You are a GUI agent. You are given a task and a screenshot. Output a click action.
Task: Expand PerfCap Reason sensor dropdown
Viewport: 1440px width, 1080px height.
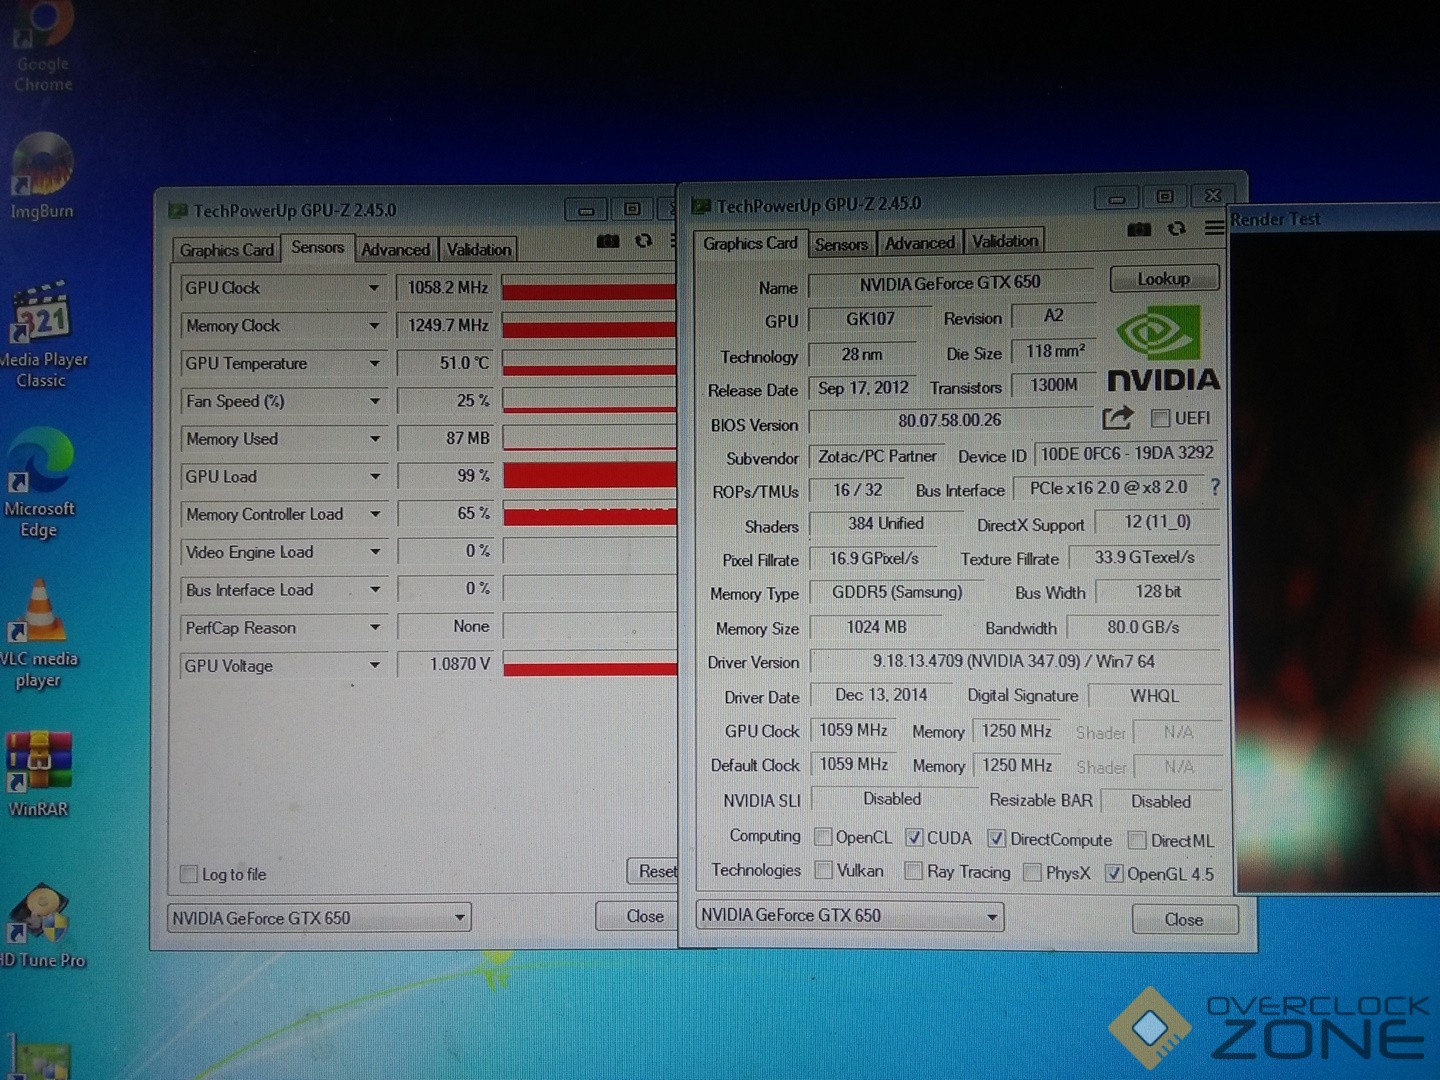(x=374, y=628)
